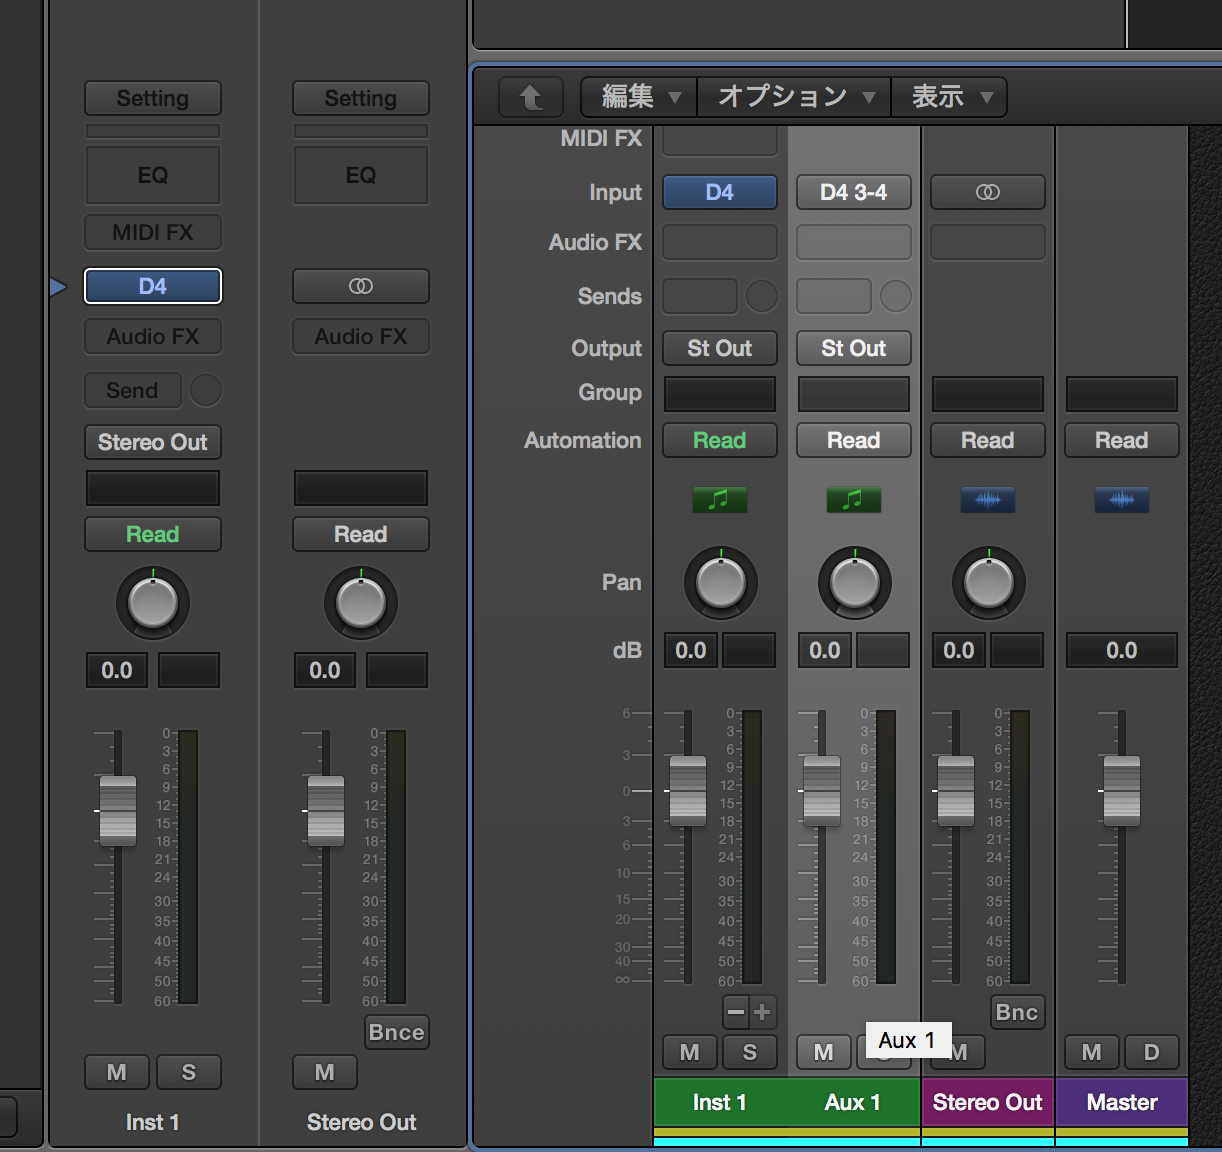Screen dimensions: 1222x1152
Task: Click MIDI FX slot in inspector
Action: tap(152, 232)
